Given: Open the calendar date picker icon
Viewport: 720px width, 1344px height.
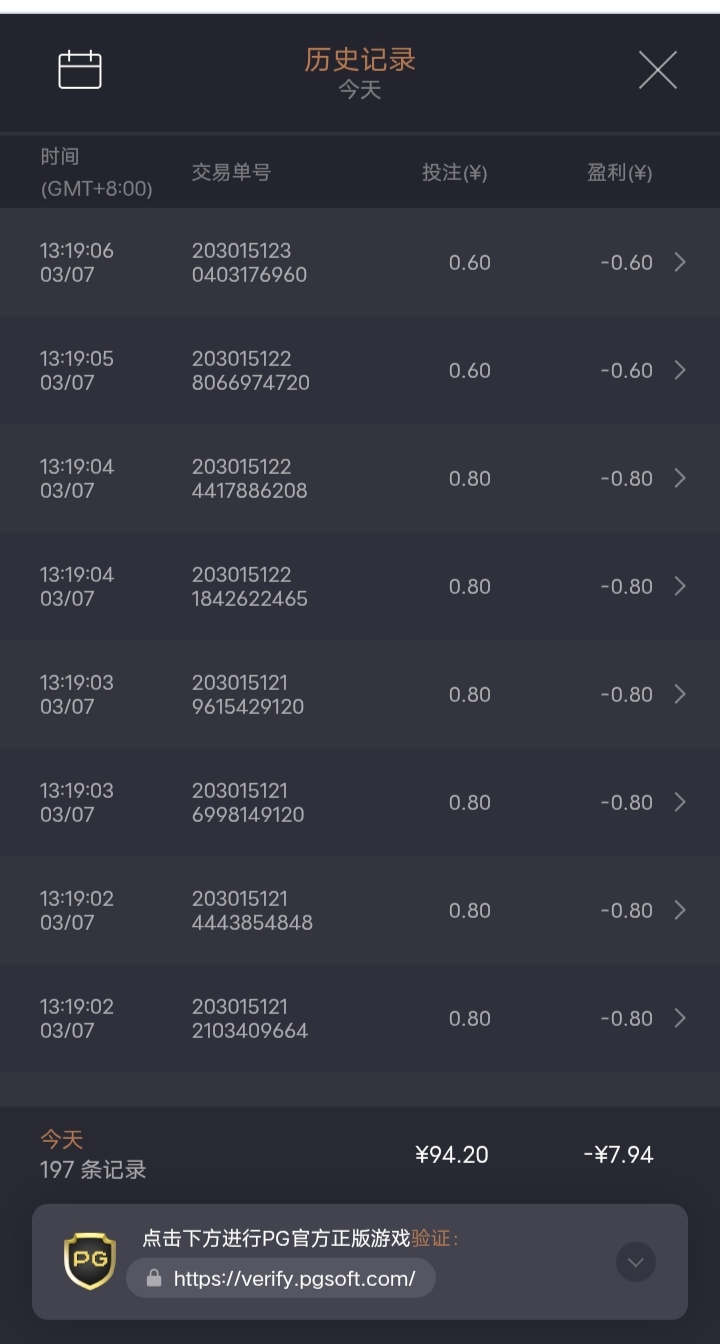Looking at the screenshot, I should coord(80,70).
